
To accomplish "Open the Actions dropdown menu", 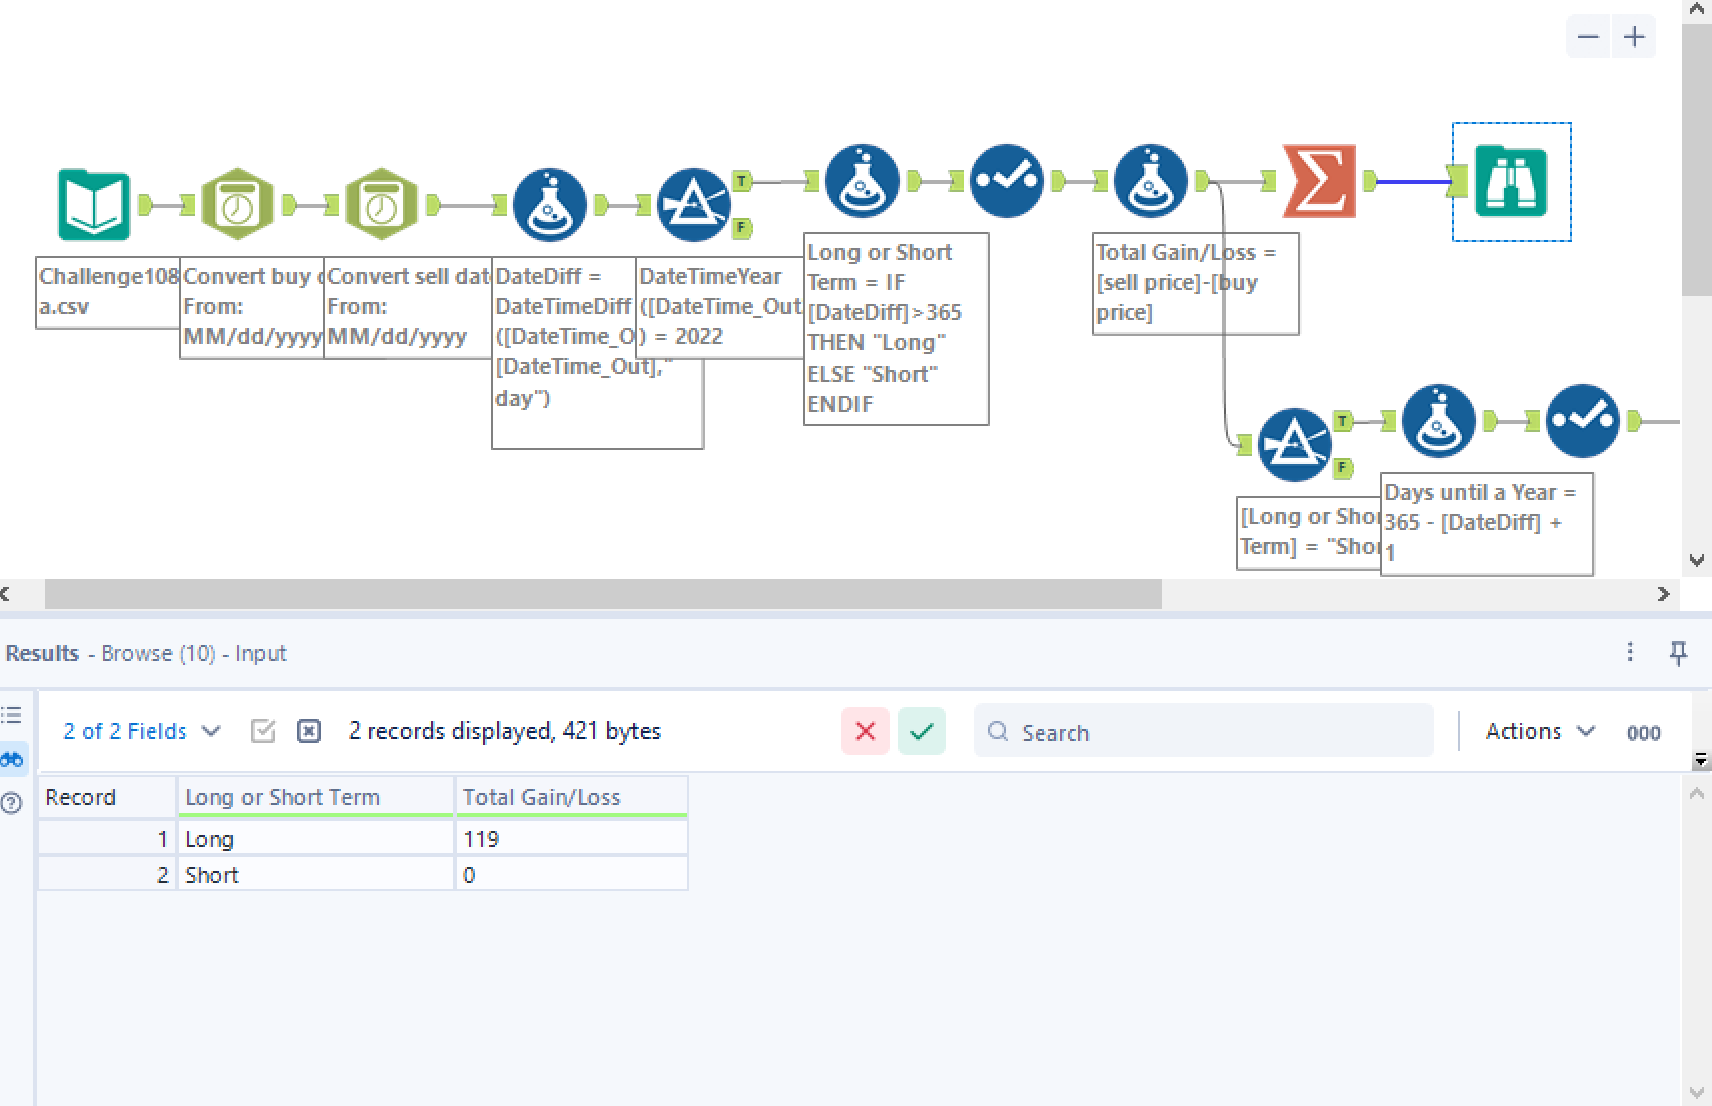I will (1540, 731).
